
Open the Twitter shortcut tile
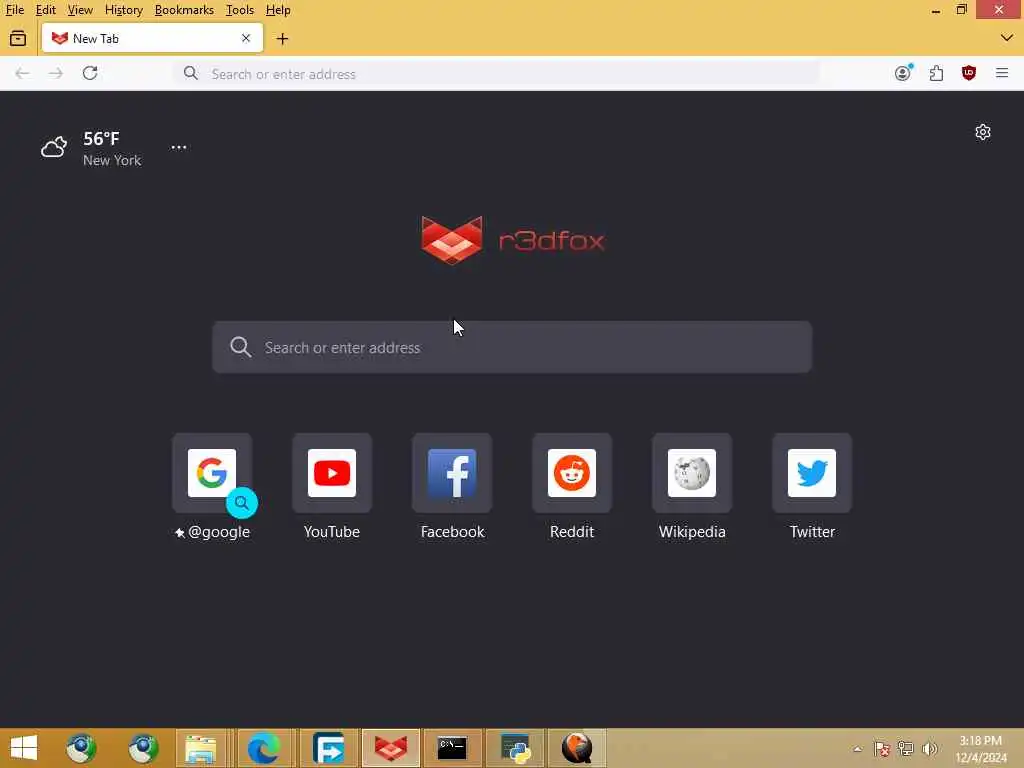[x=812, y=473]
